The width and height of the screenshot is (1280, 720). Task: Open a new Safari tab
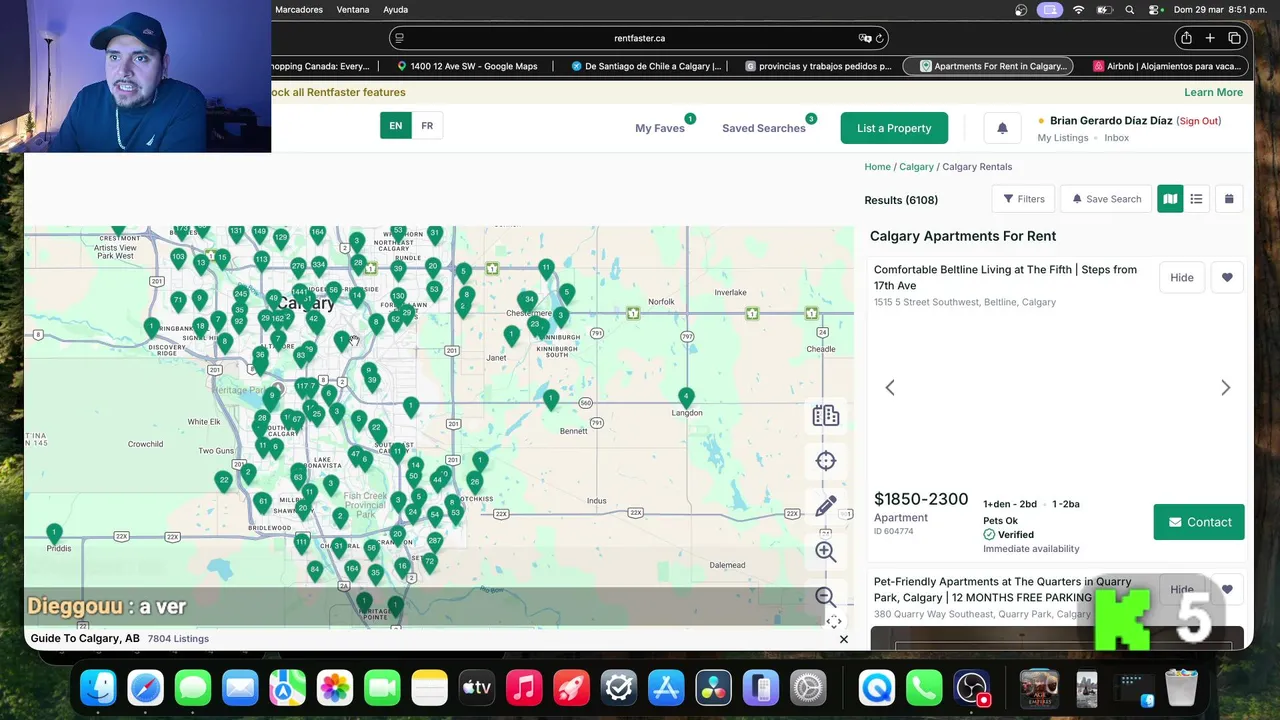[1210, 38]
